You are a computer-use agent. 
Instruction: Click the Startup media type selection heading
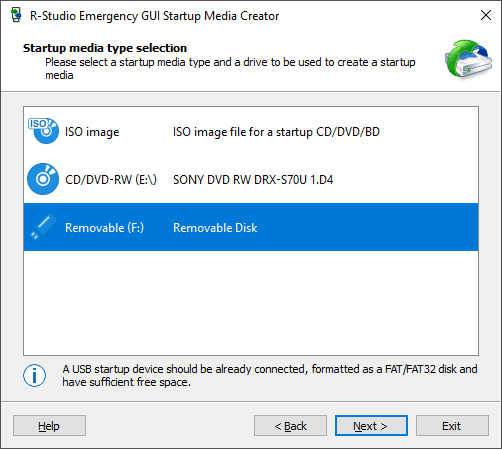[105, 48]
